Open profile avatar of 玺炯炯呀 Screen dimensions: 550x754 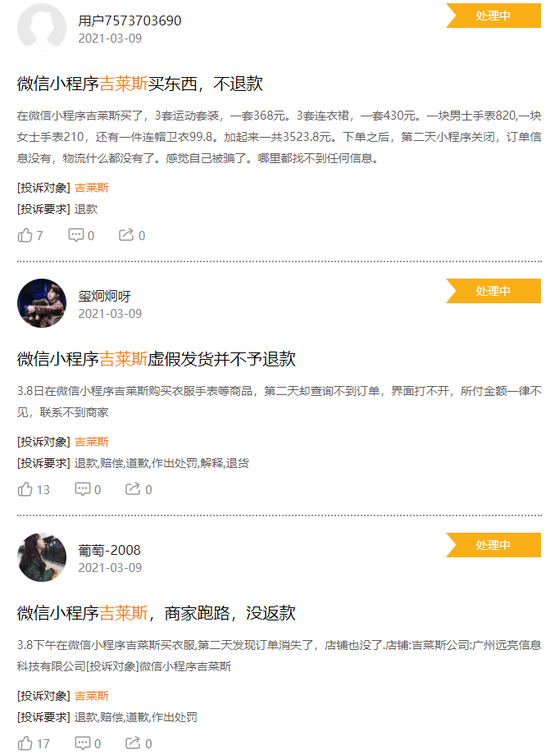(x=42, y=303)
